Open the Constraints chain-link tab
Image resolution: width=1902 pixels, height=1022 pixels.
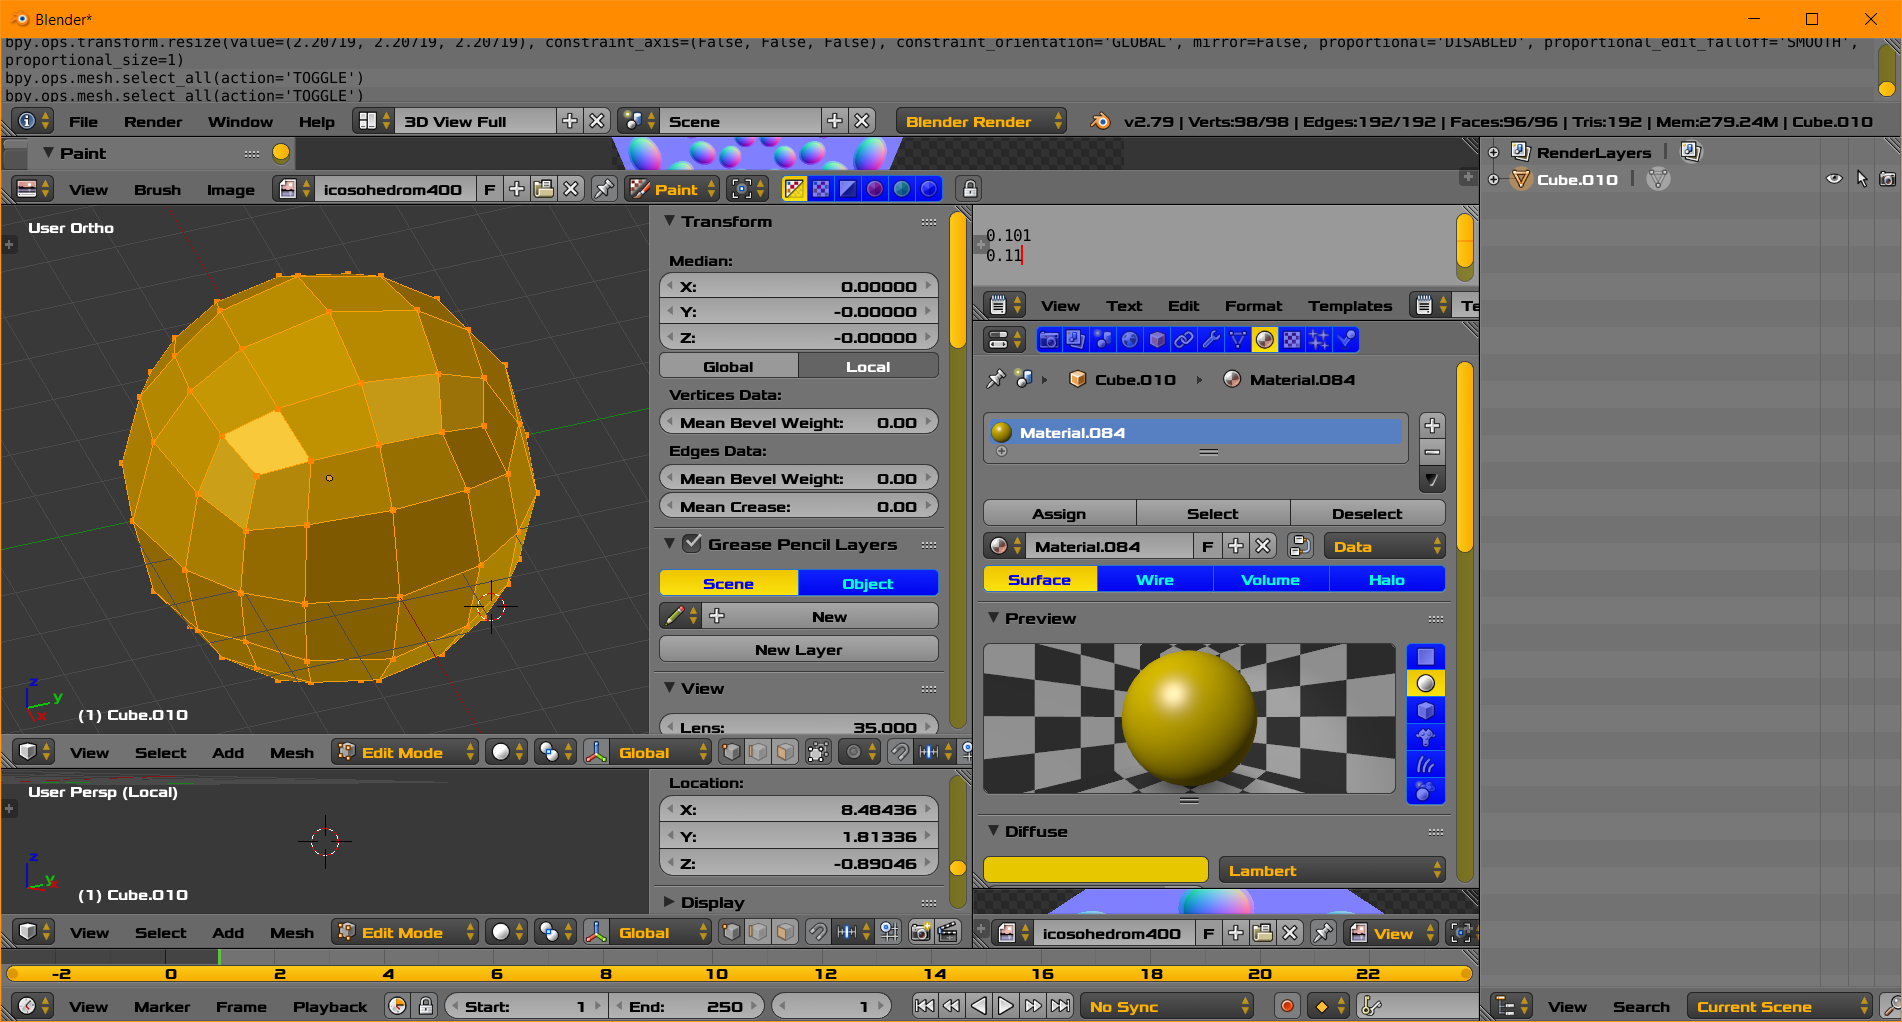(x=1184, y=340)
